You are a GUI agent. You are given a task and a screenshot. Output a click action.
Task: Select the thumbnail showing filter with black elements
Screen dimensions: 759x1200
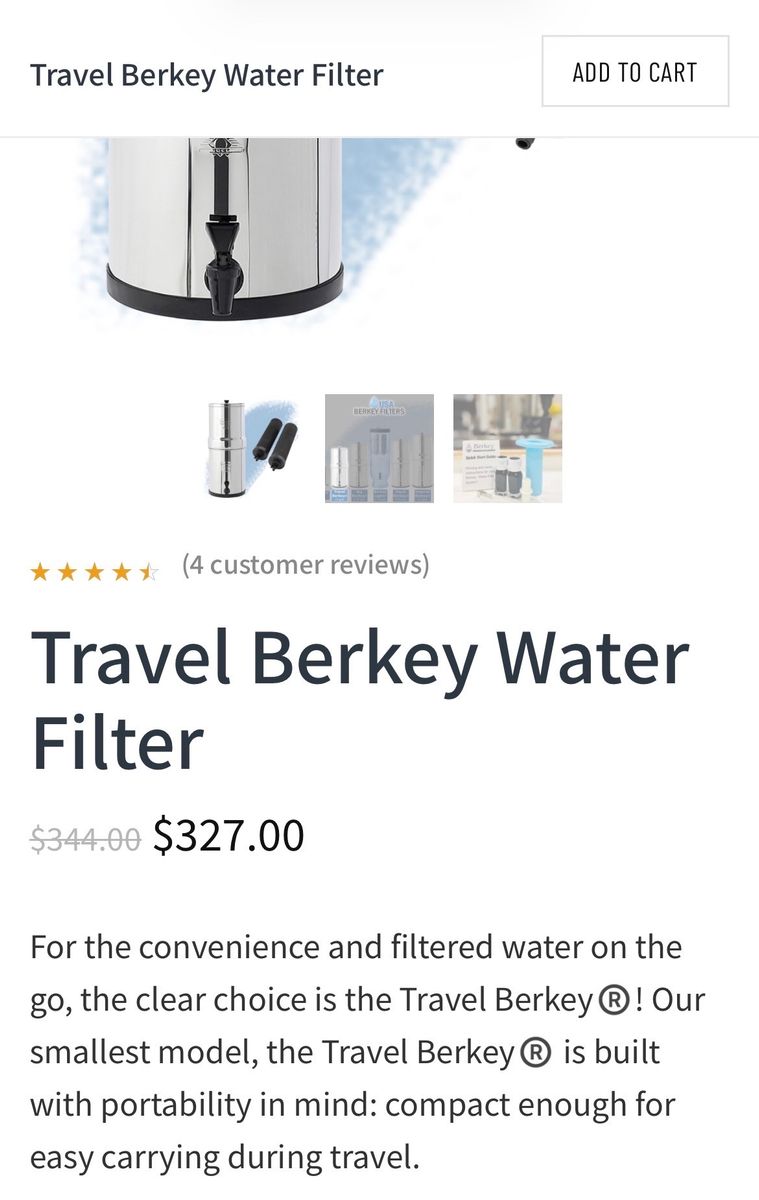(x=251, y=448)
